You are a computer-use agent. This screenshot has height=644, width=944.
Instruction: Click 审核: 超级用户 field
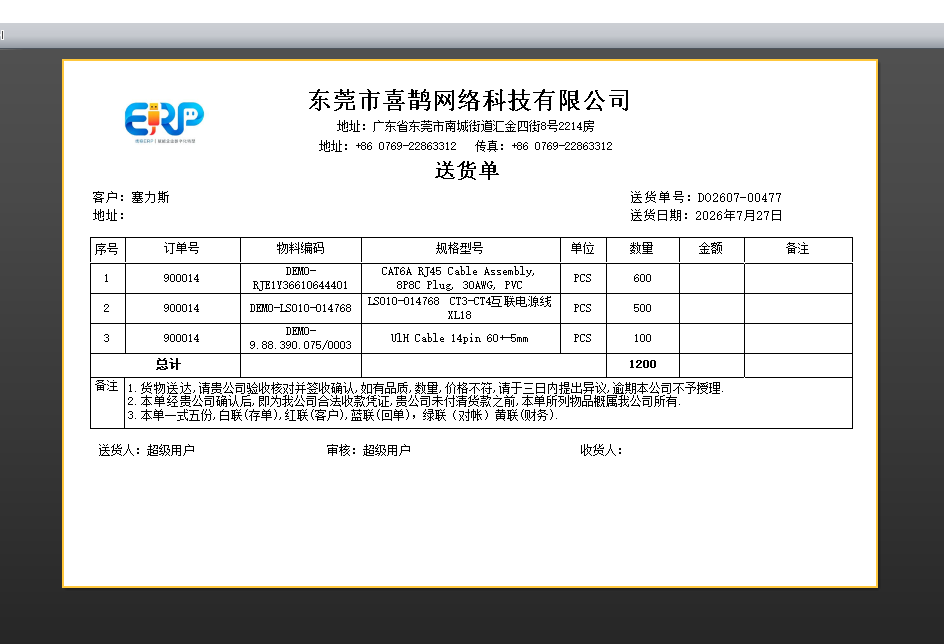(368, 450)
